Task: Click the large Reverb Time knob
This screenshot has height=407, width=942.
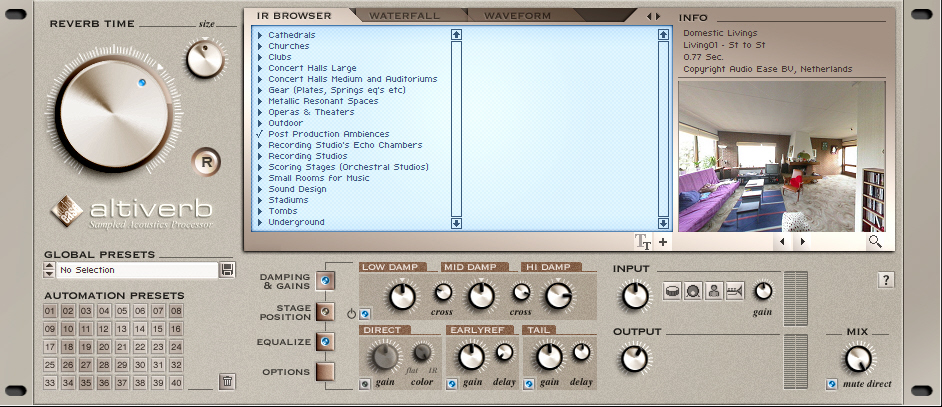Action: pos(114,114)
